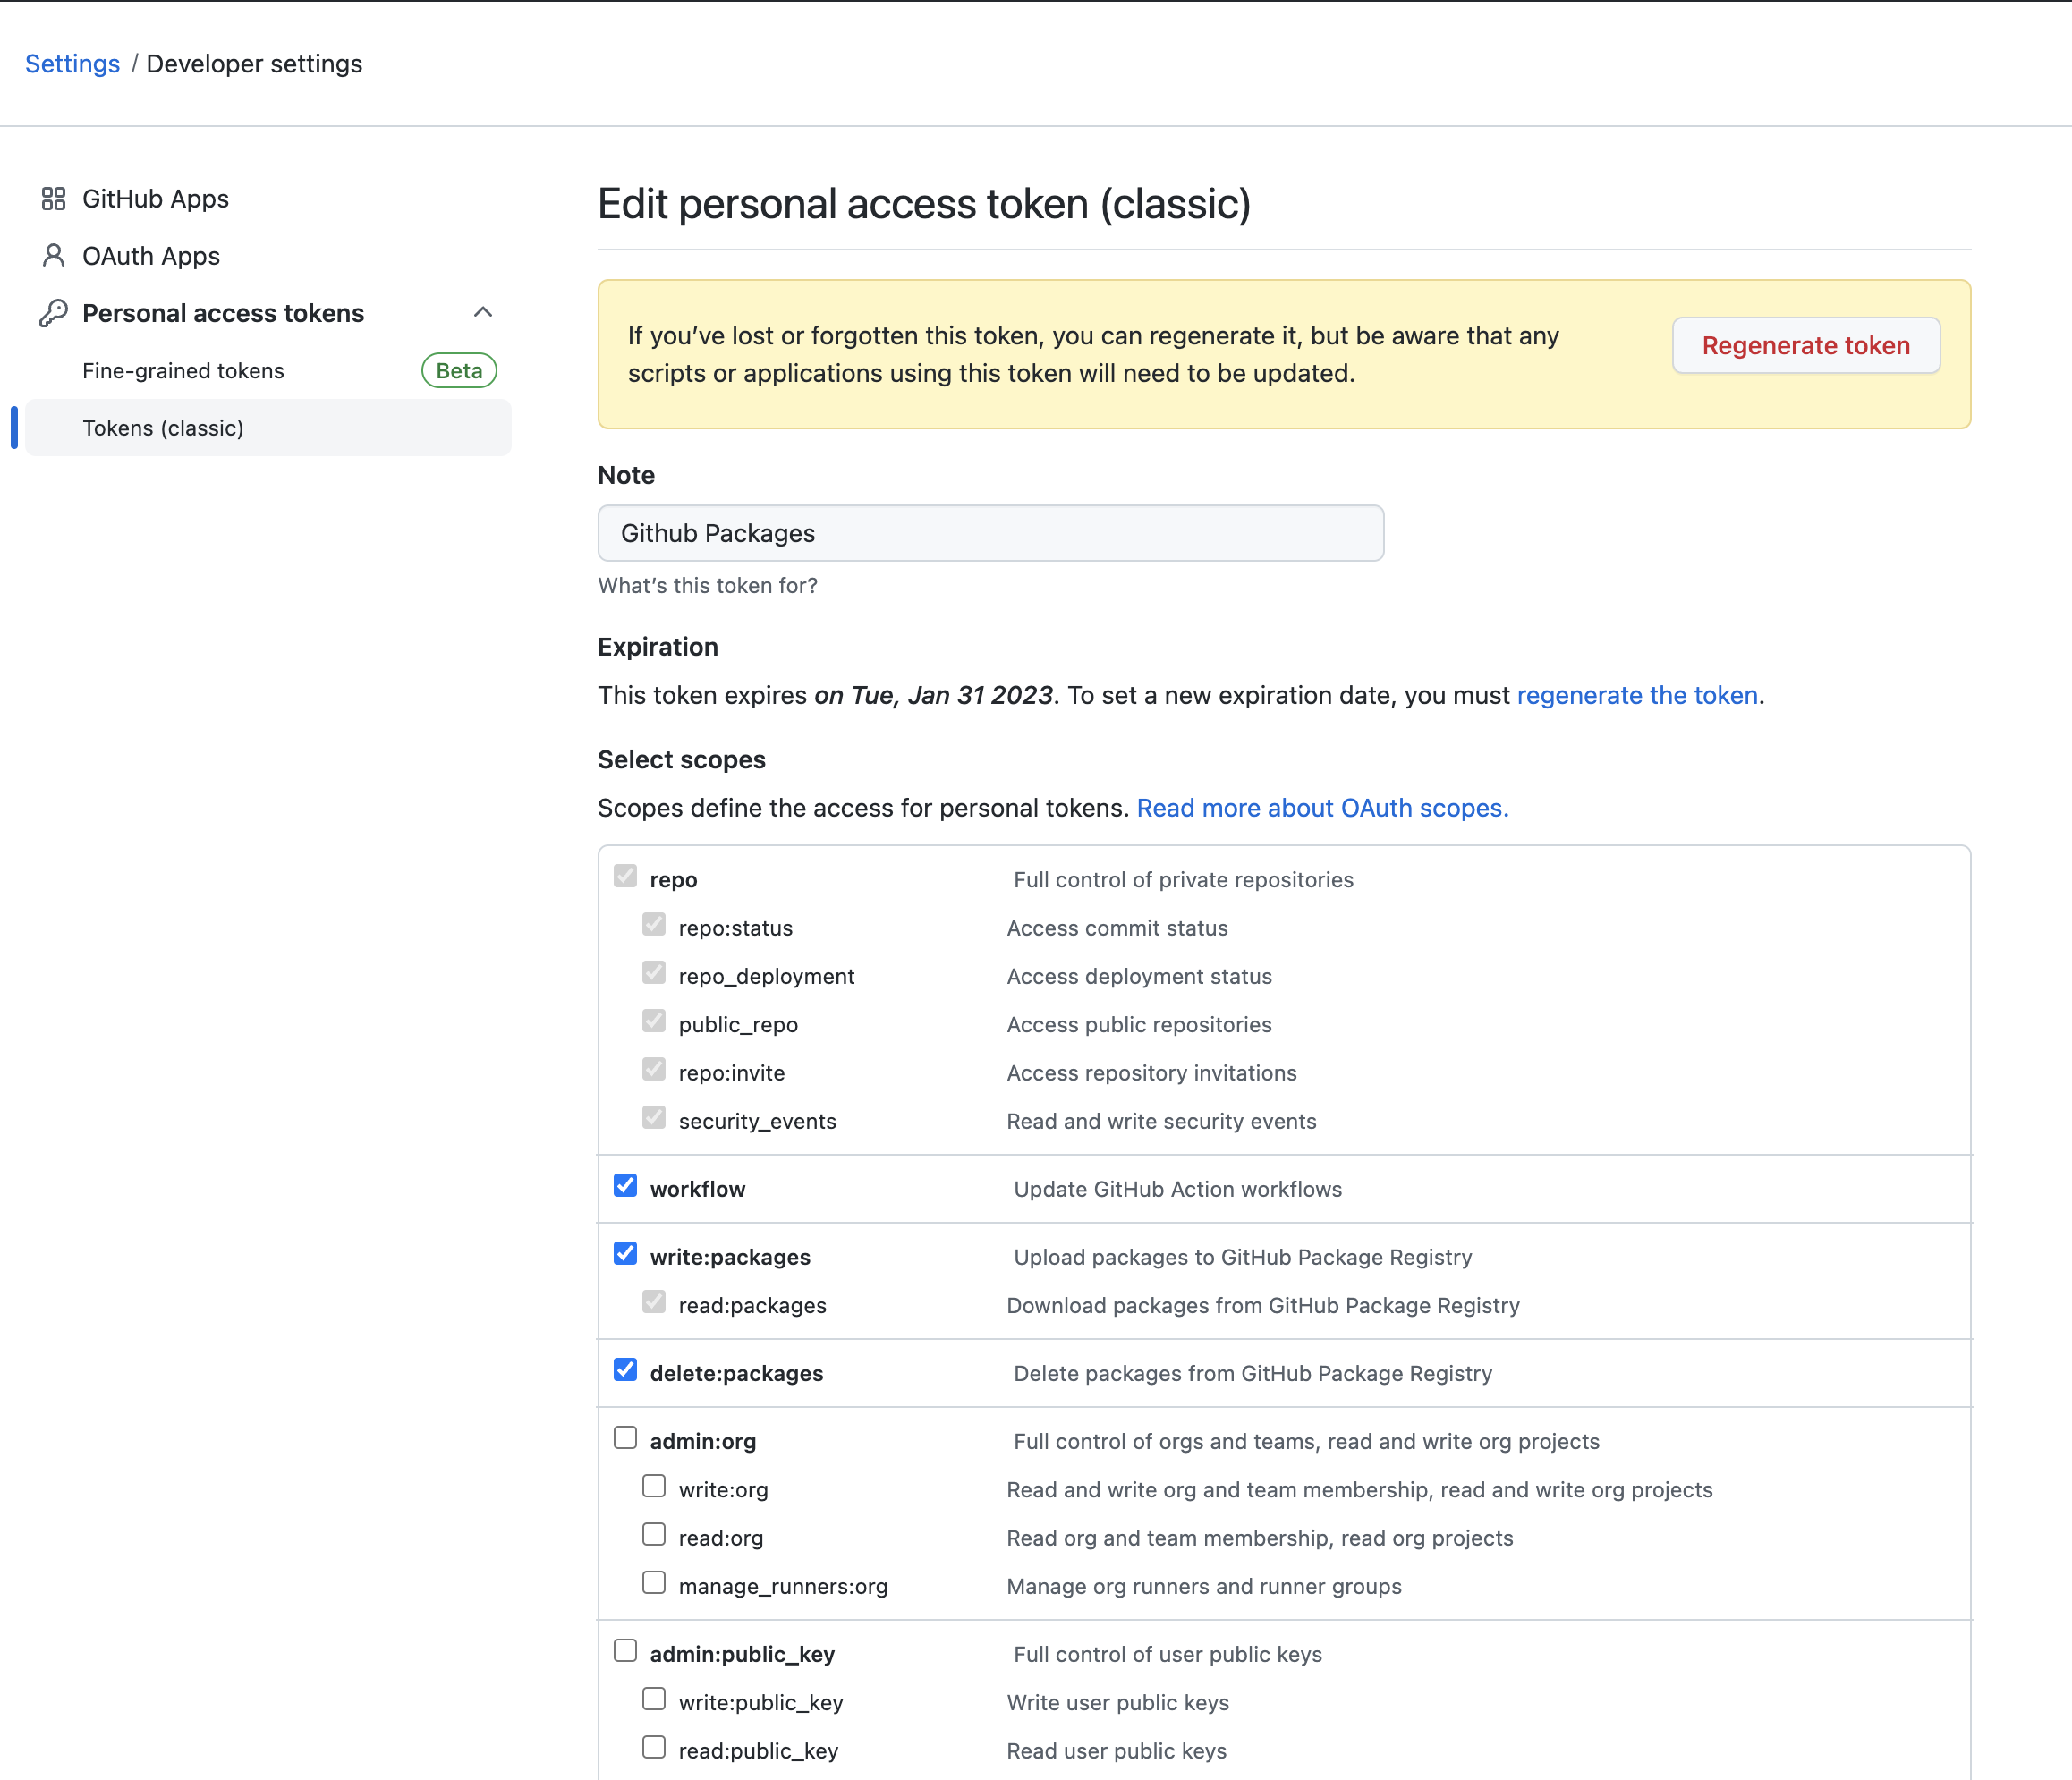Follow the regenerate the token link
2072x1780 pixels.
[x=1637, y=695]
